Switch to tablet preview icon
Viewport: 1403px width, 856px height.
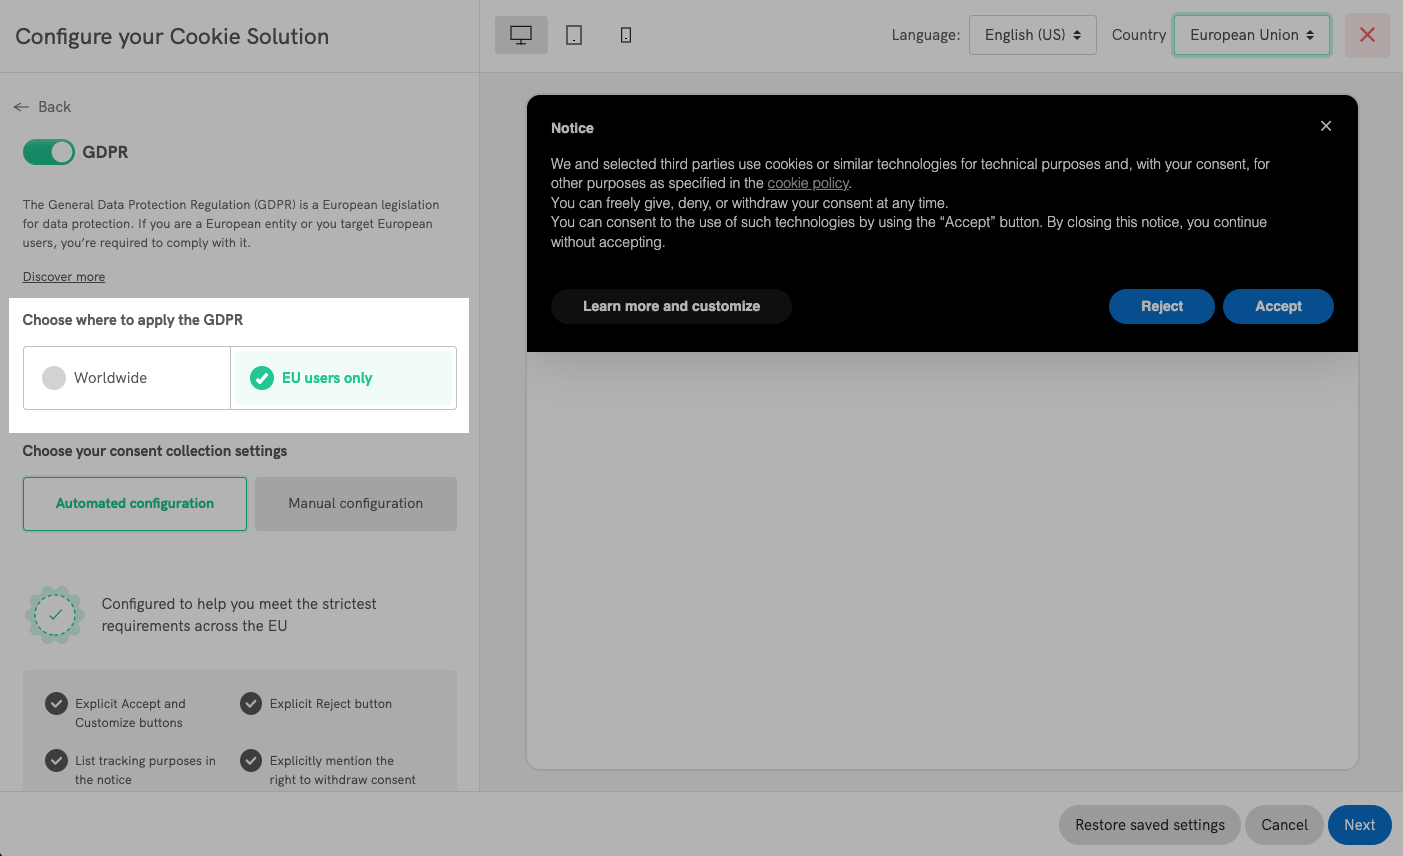tap(574, 35)
